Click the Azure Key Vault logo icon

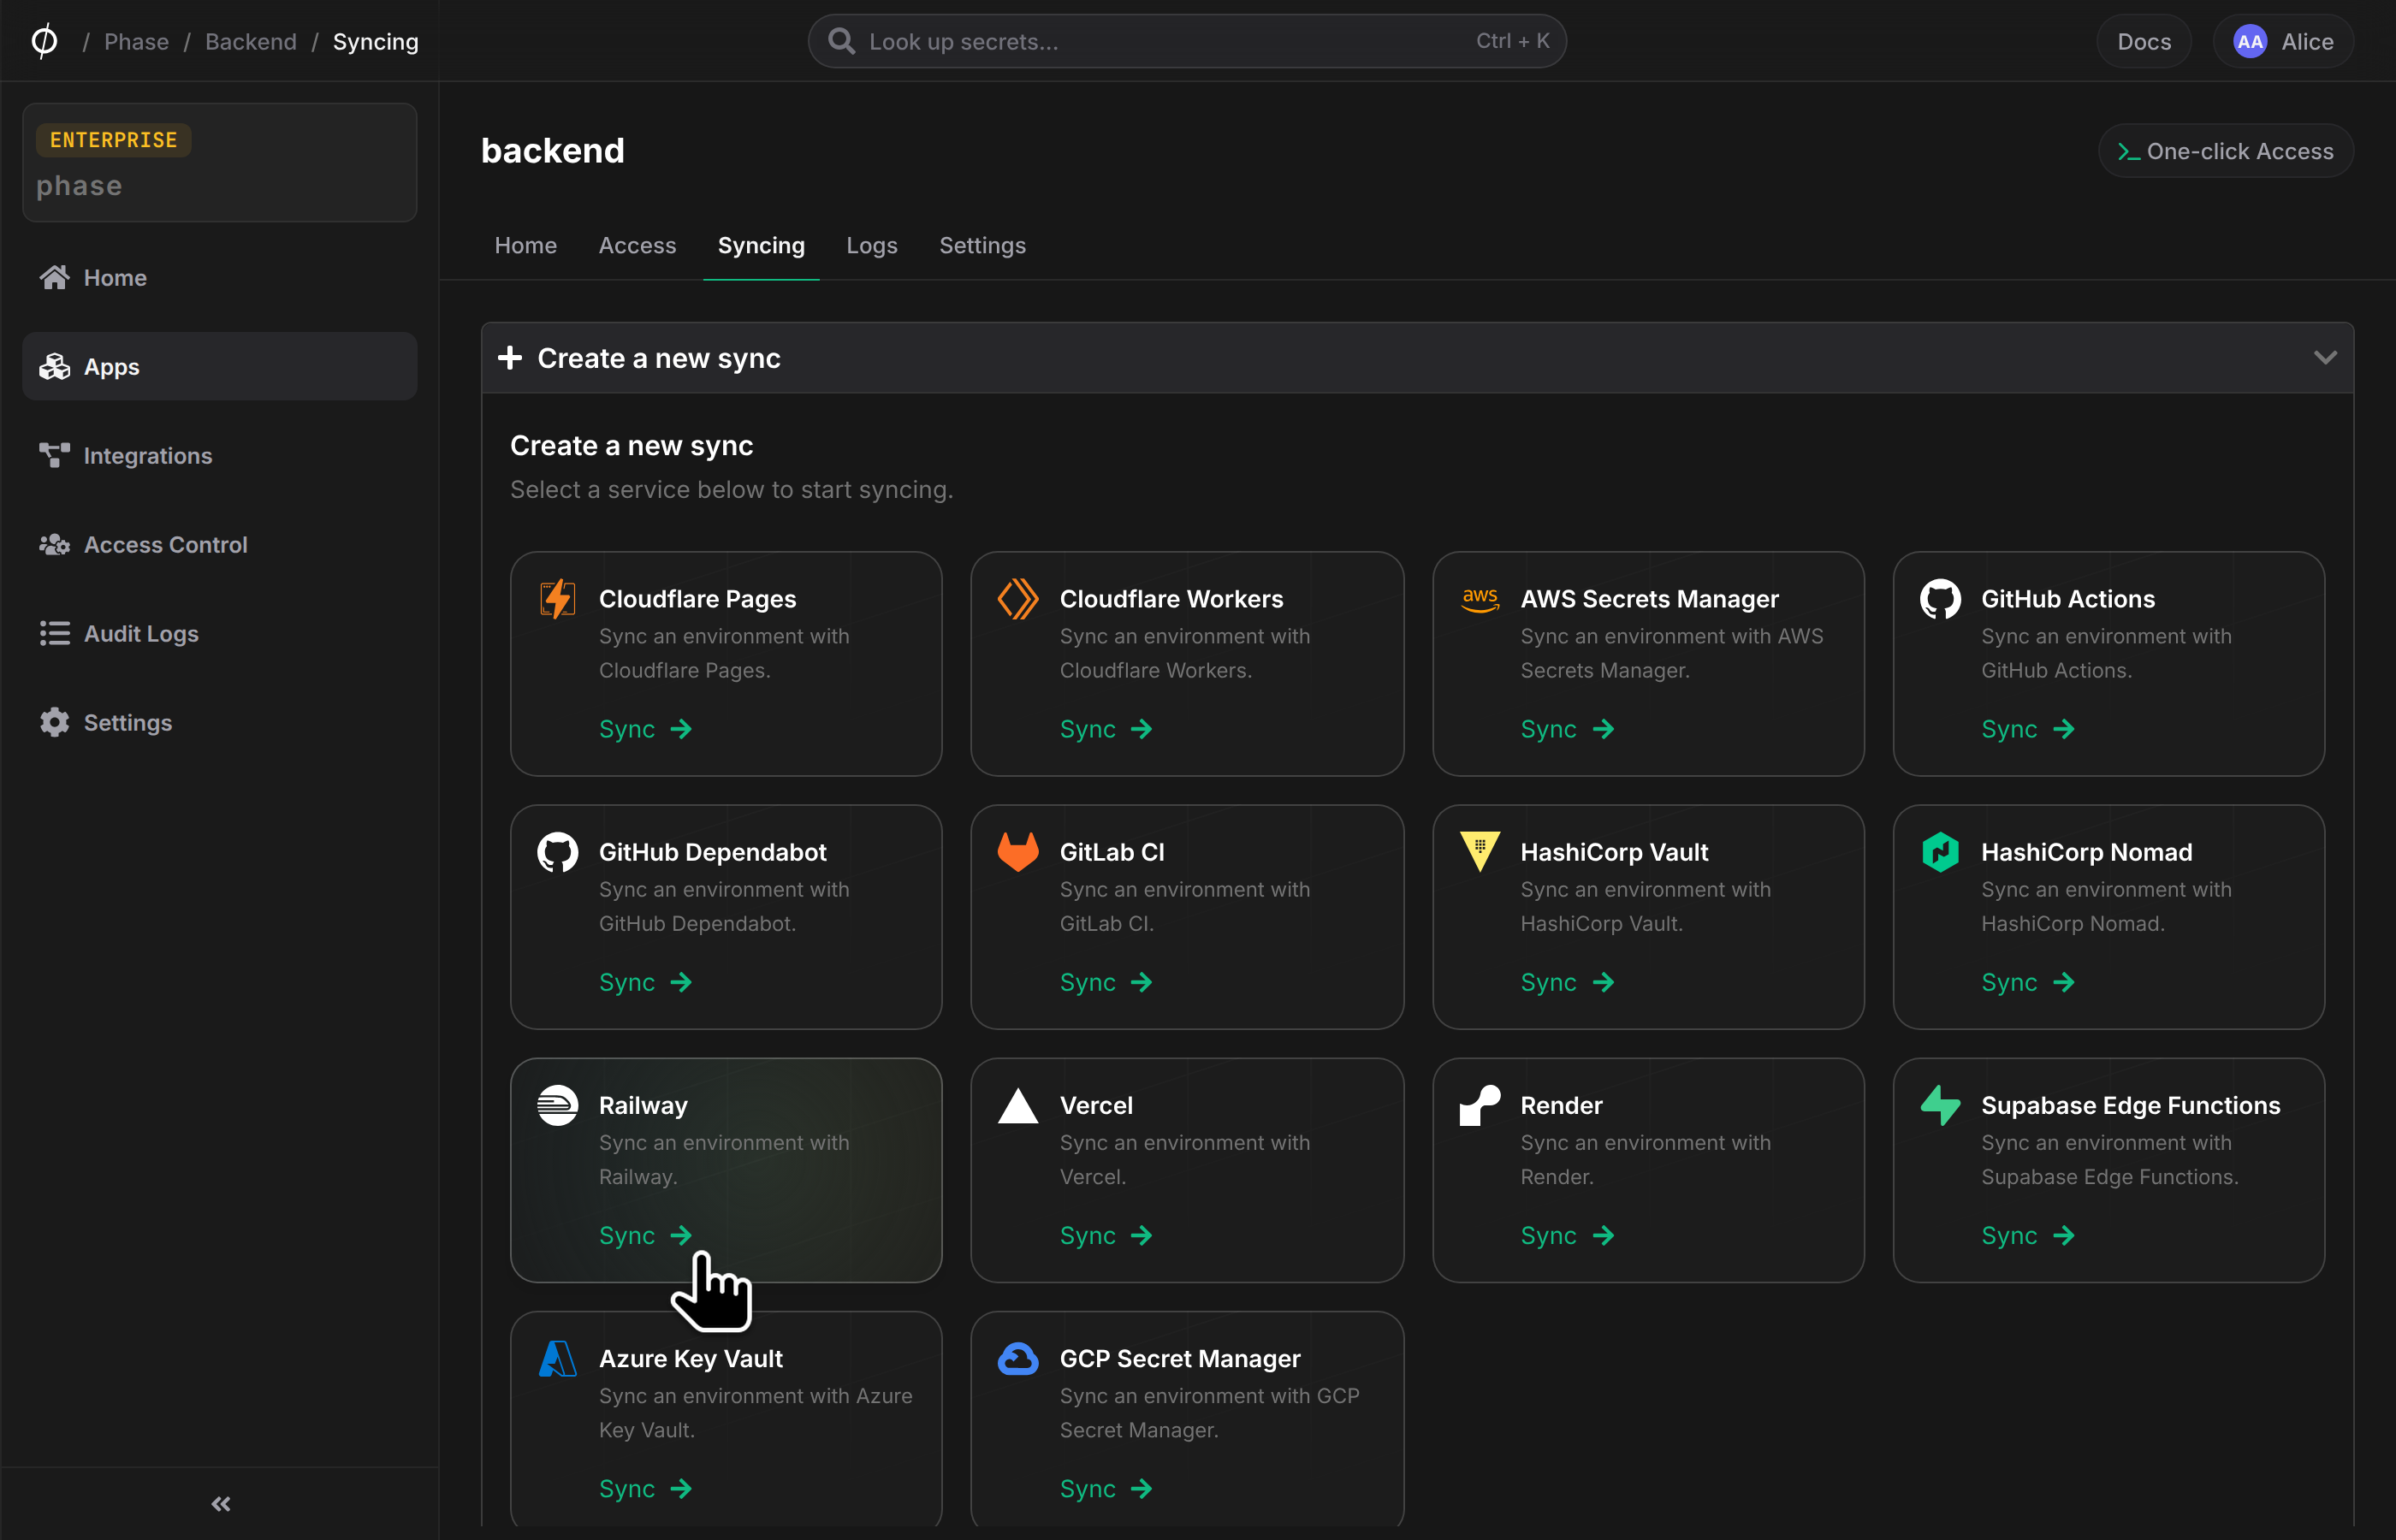coord(558,1358)
